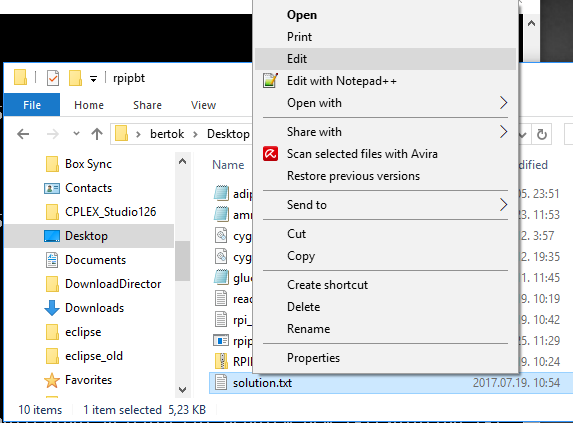Click the Avira scan icon

[270, 154]
